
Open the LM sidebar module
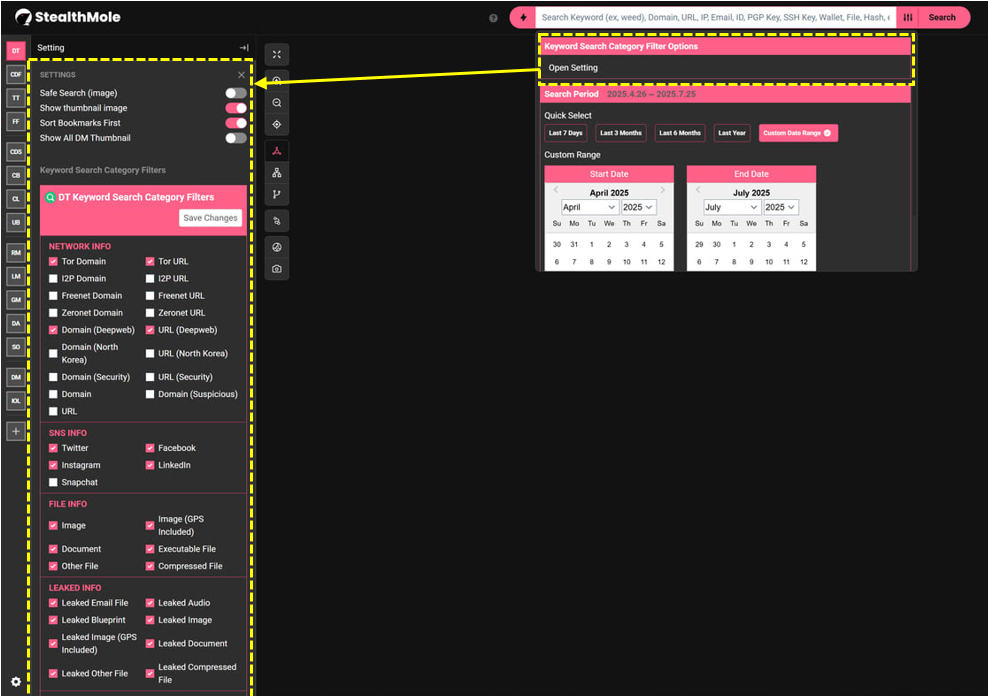coord(16,277)
